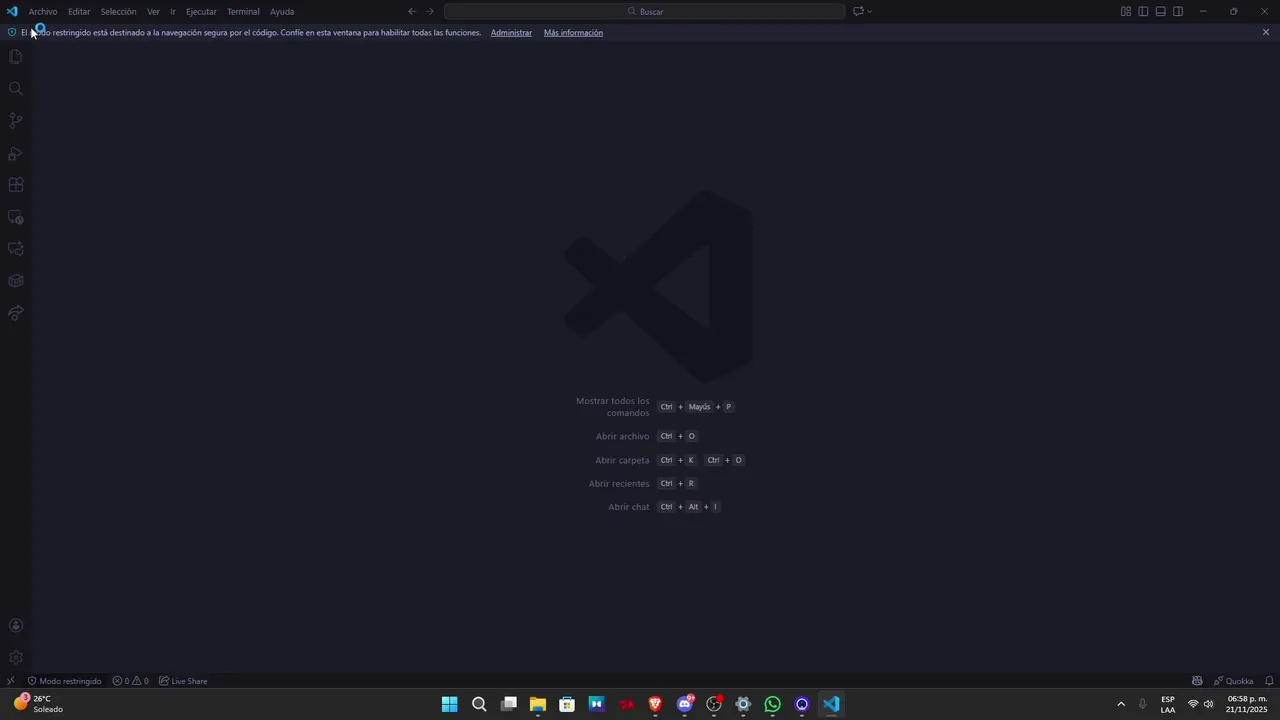Go forward with the right arrow
Viewport: 1280px width, 720px height.
(x=430, y=12)
